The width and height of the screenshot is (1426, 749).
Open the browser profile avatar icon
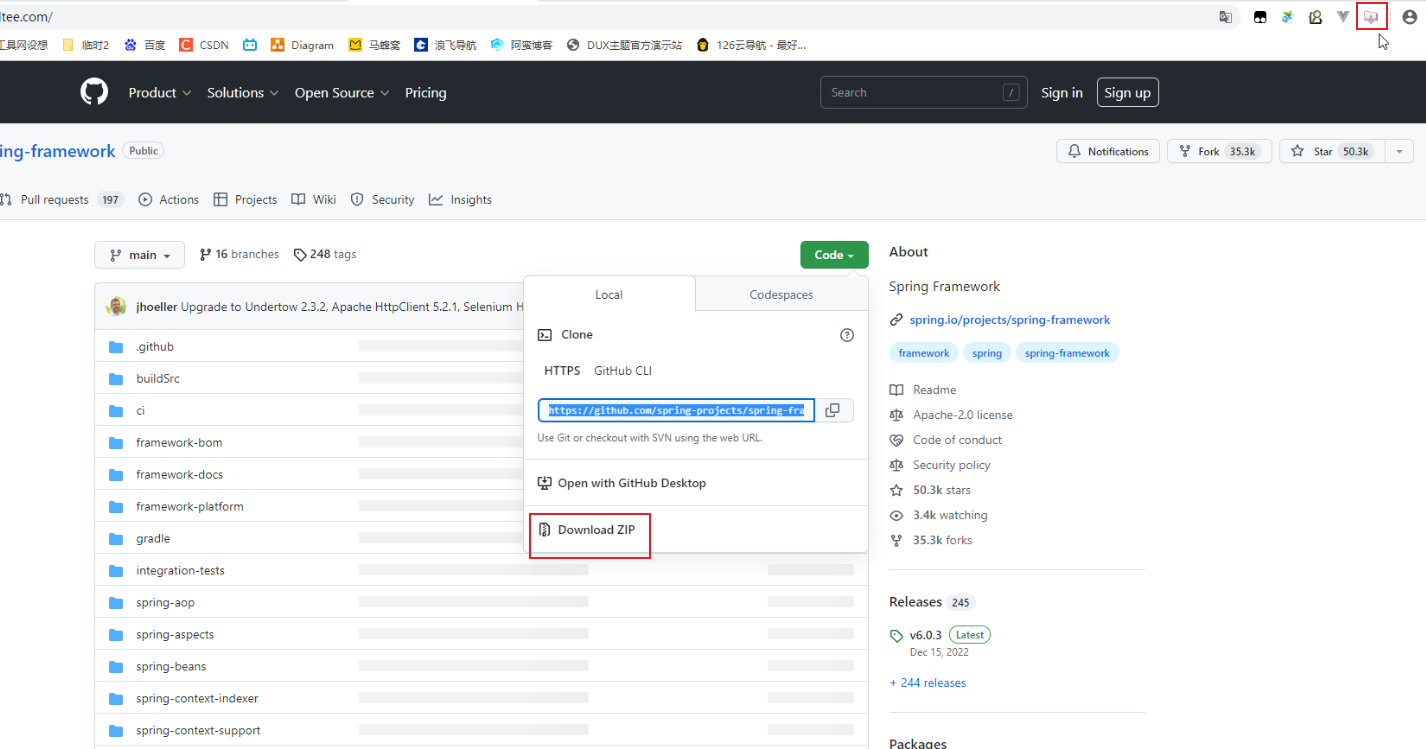[x=1409, y=17]
